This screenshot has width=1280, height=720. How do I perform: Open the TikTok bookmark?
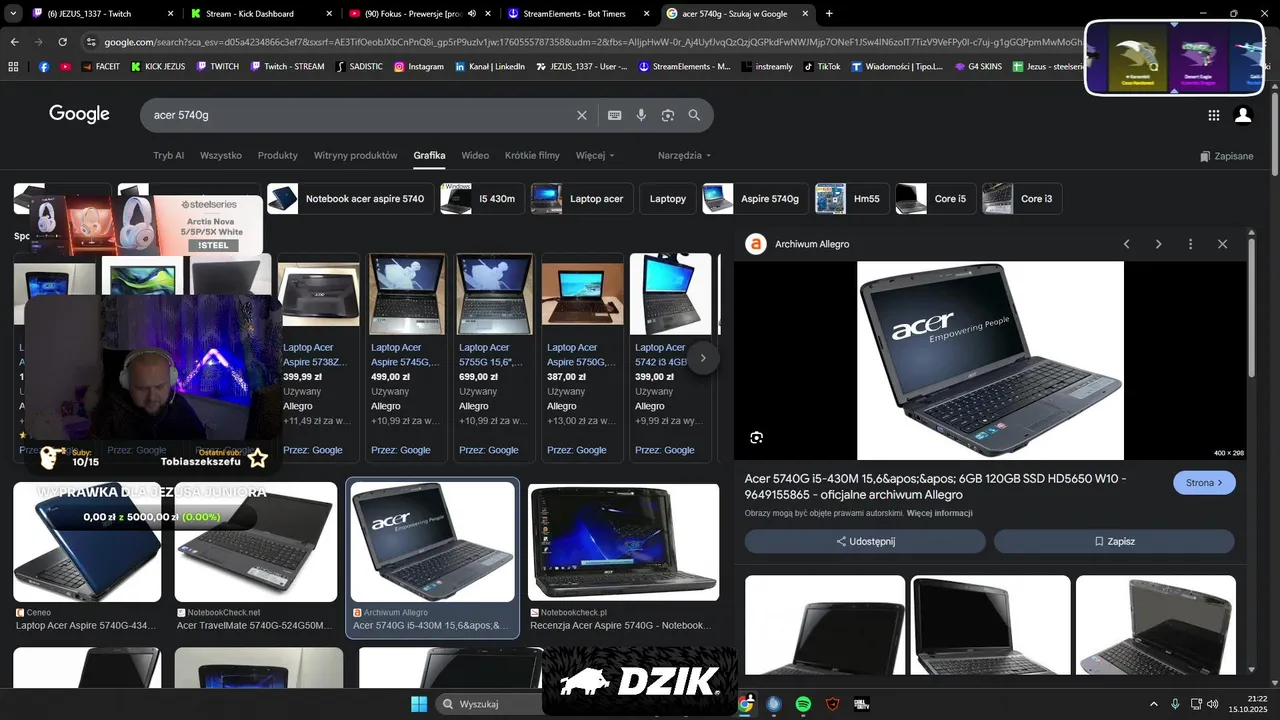pyautogui.click(x=822, y=66)
